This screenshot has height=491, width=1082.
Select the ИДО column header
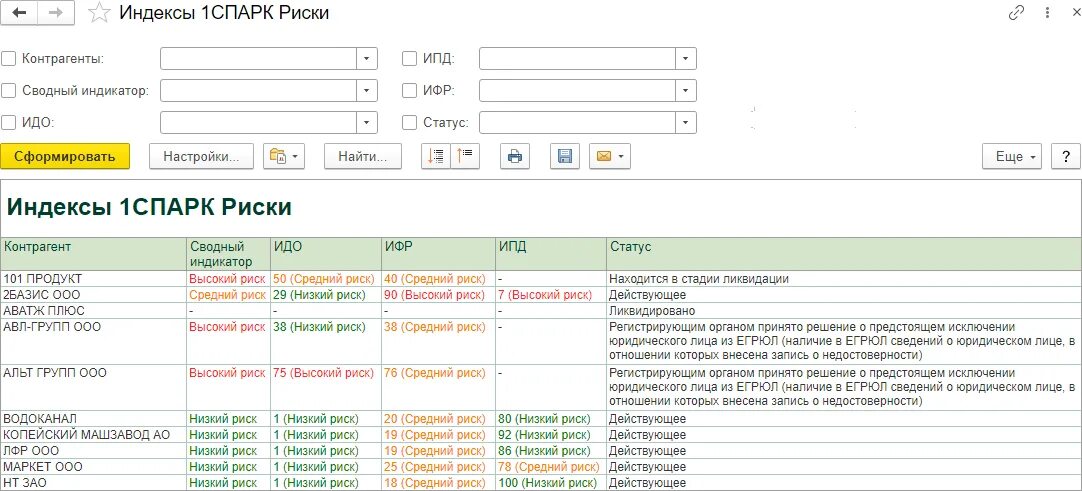point(326,254)
